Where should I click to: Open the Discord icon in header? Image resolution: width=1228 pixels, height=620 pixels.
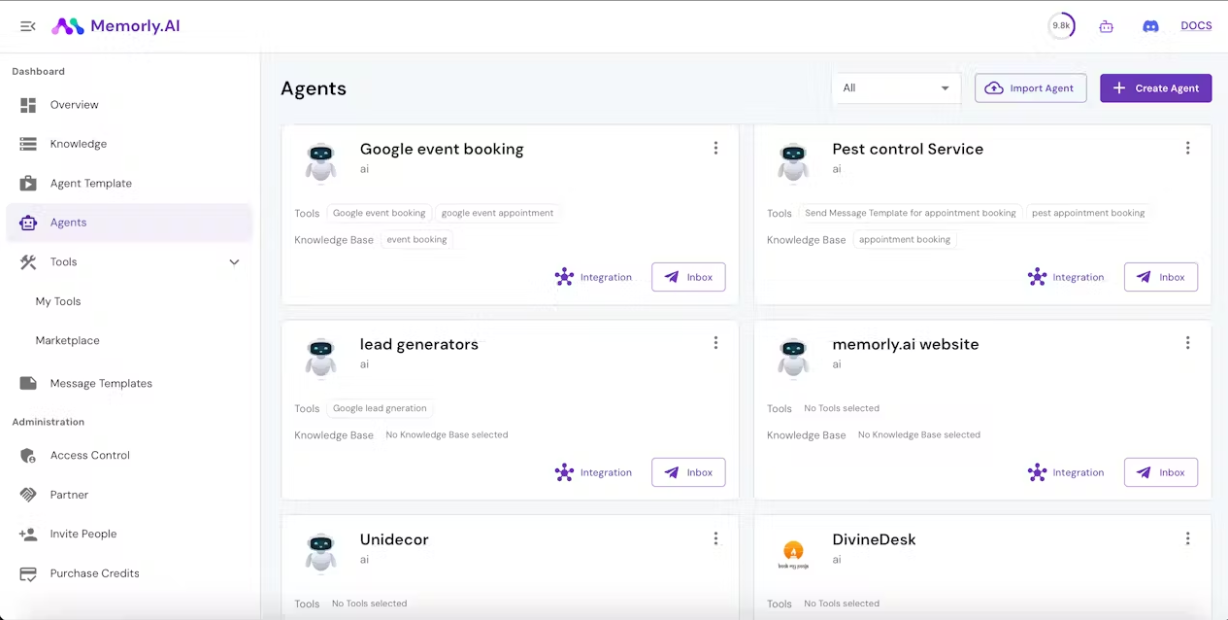1150,27
